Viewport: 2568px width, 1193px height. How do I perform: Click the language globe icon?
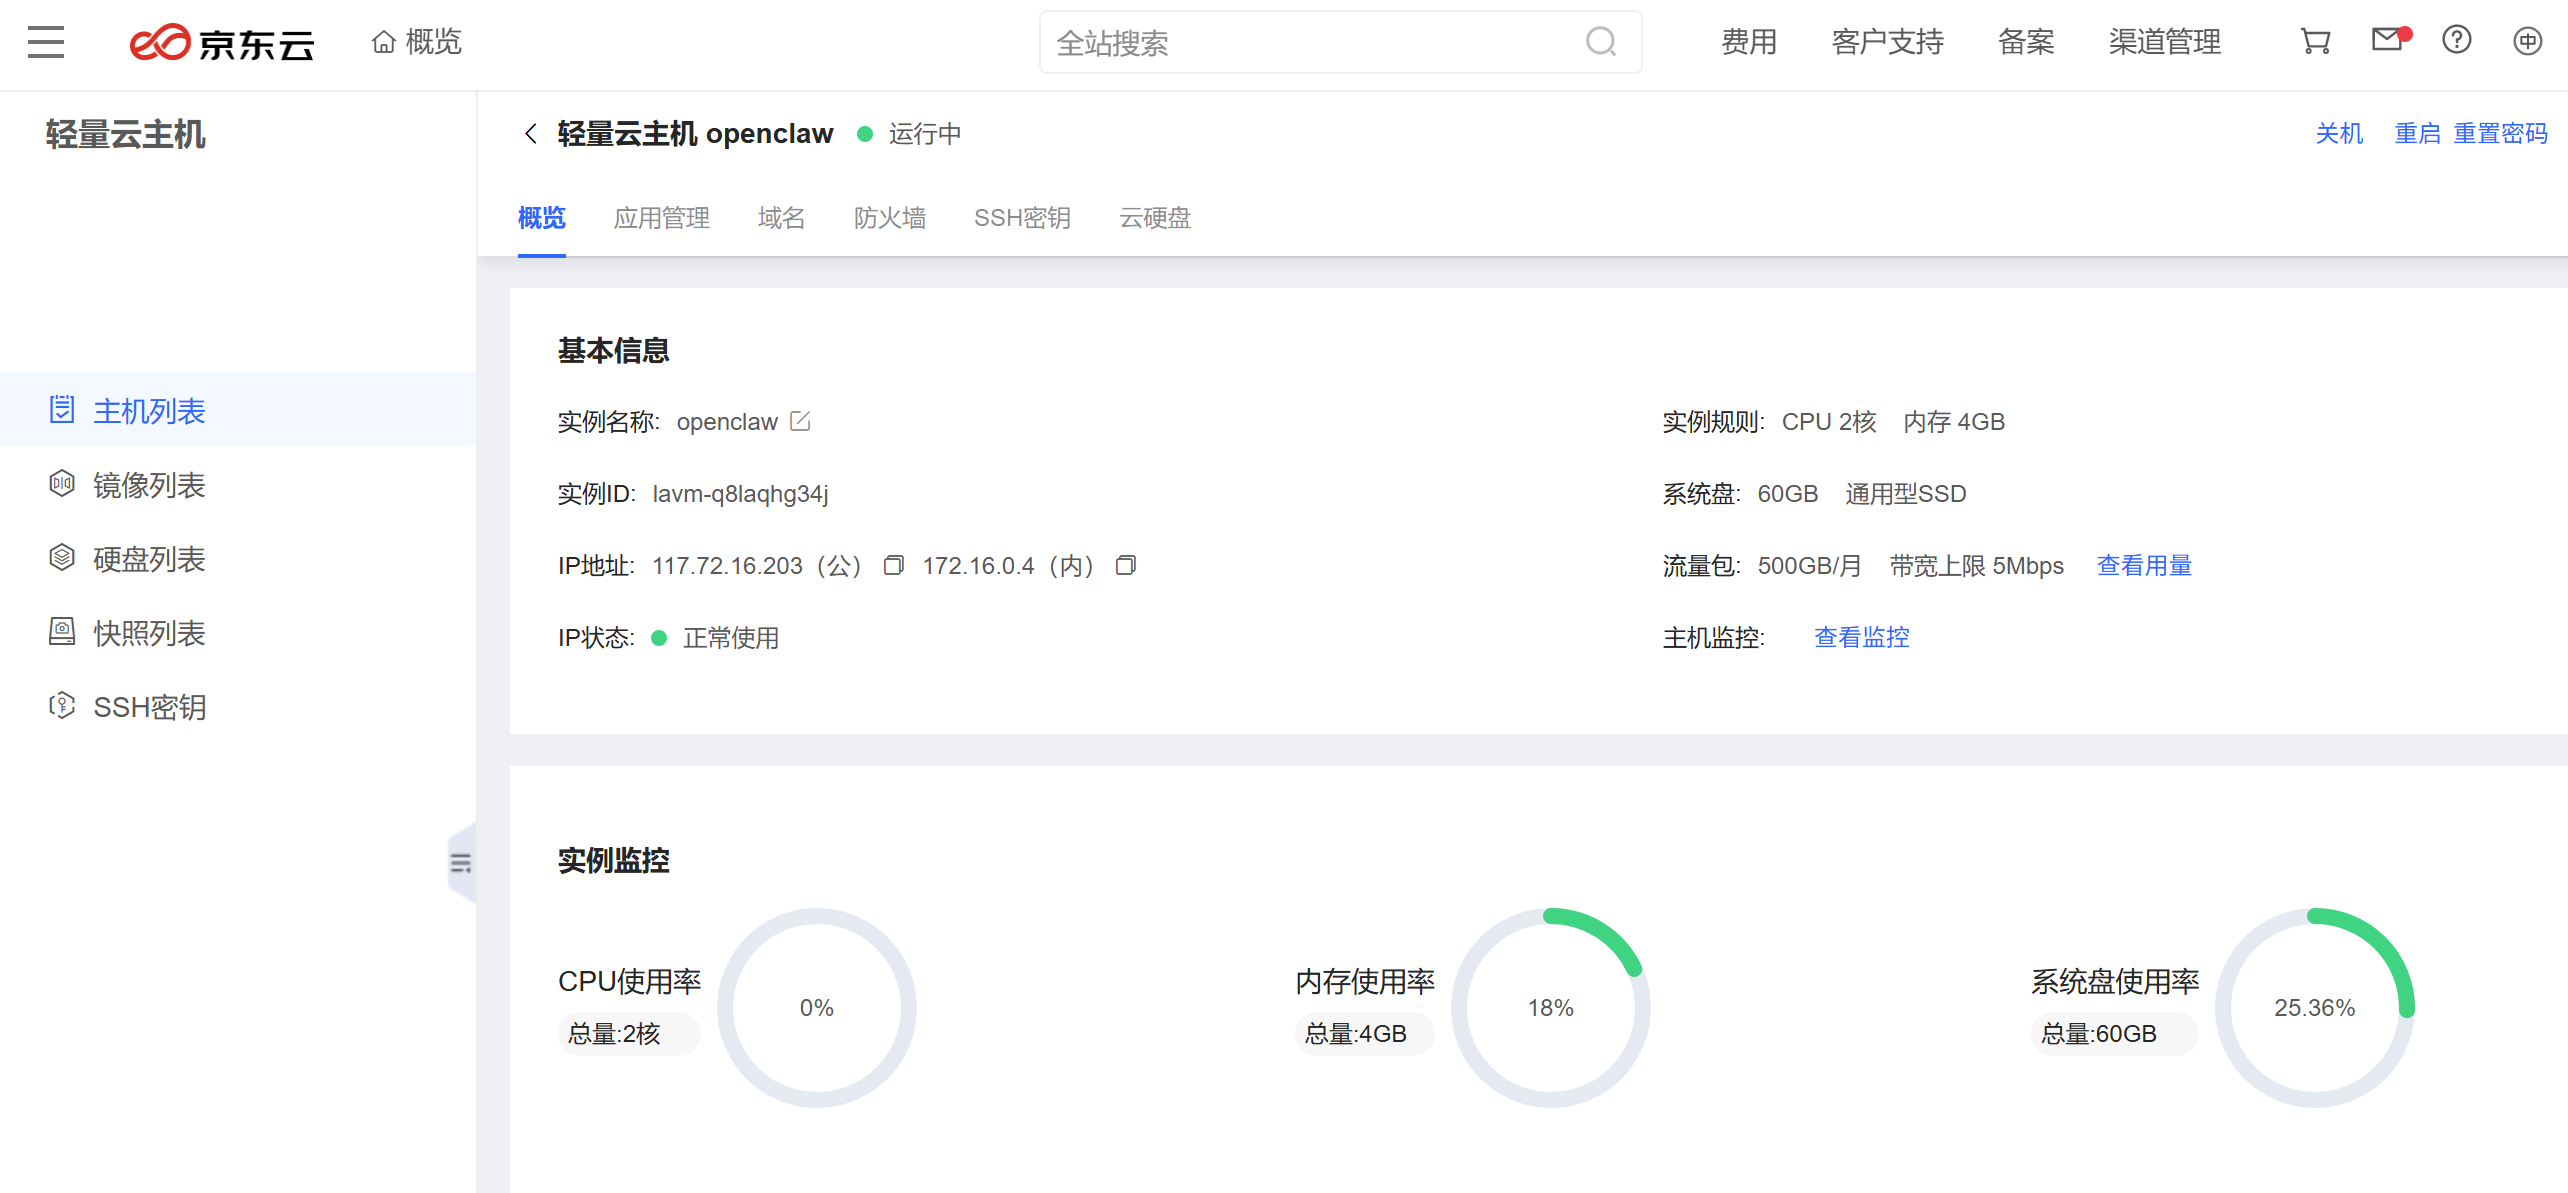[x=2527, y=41]
